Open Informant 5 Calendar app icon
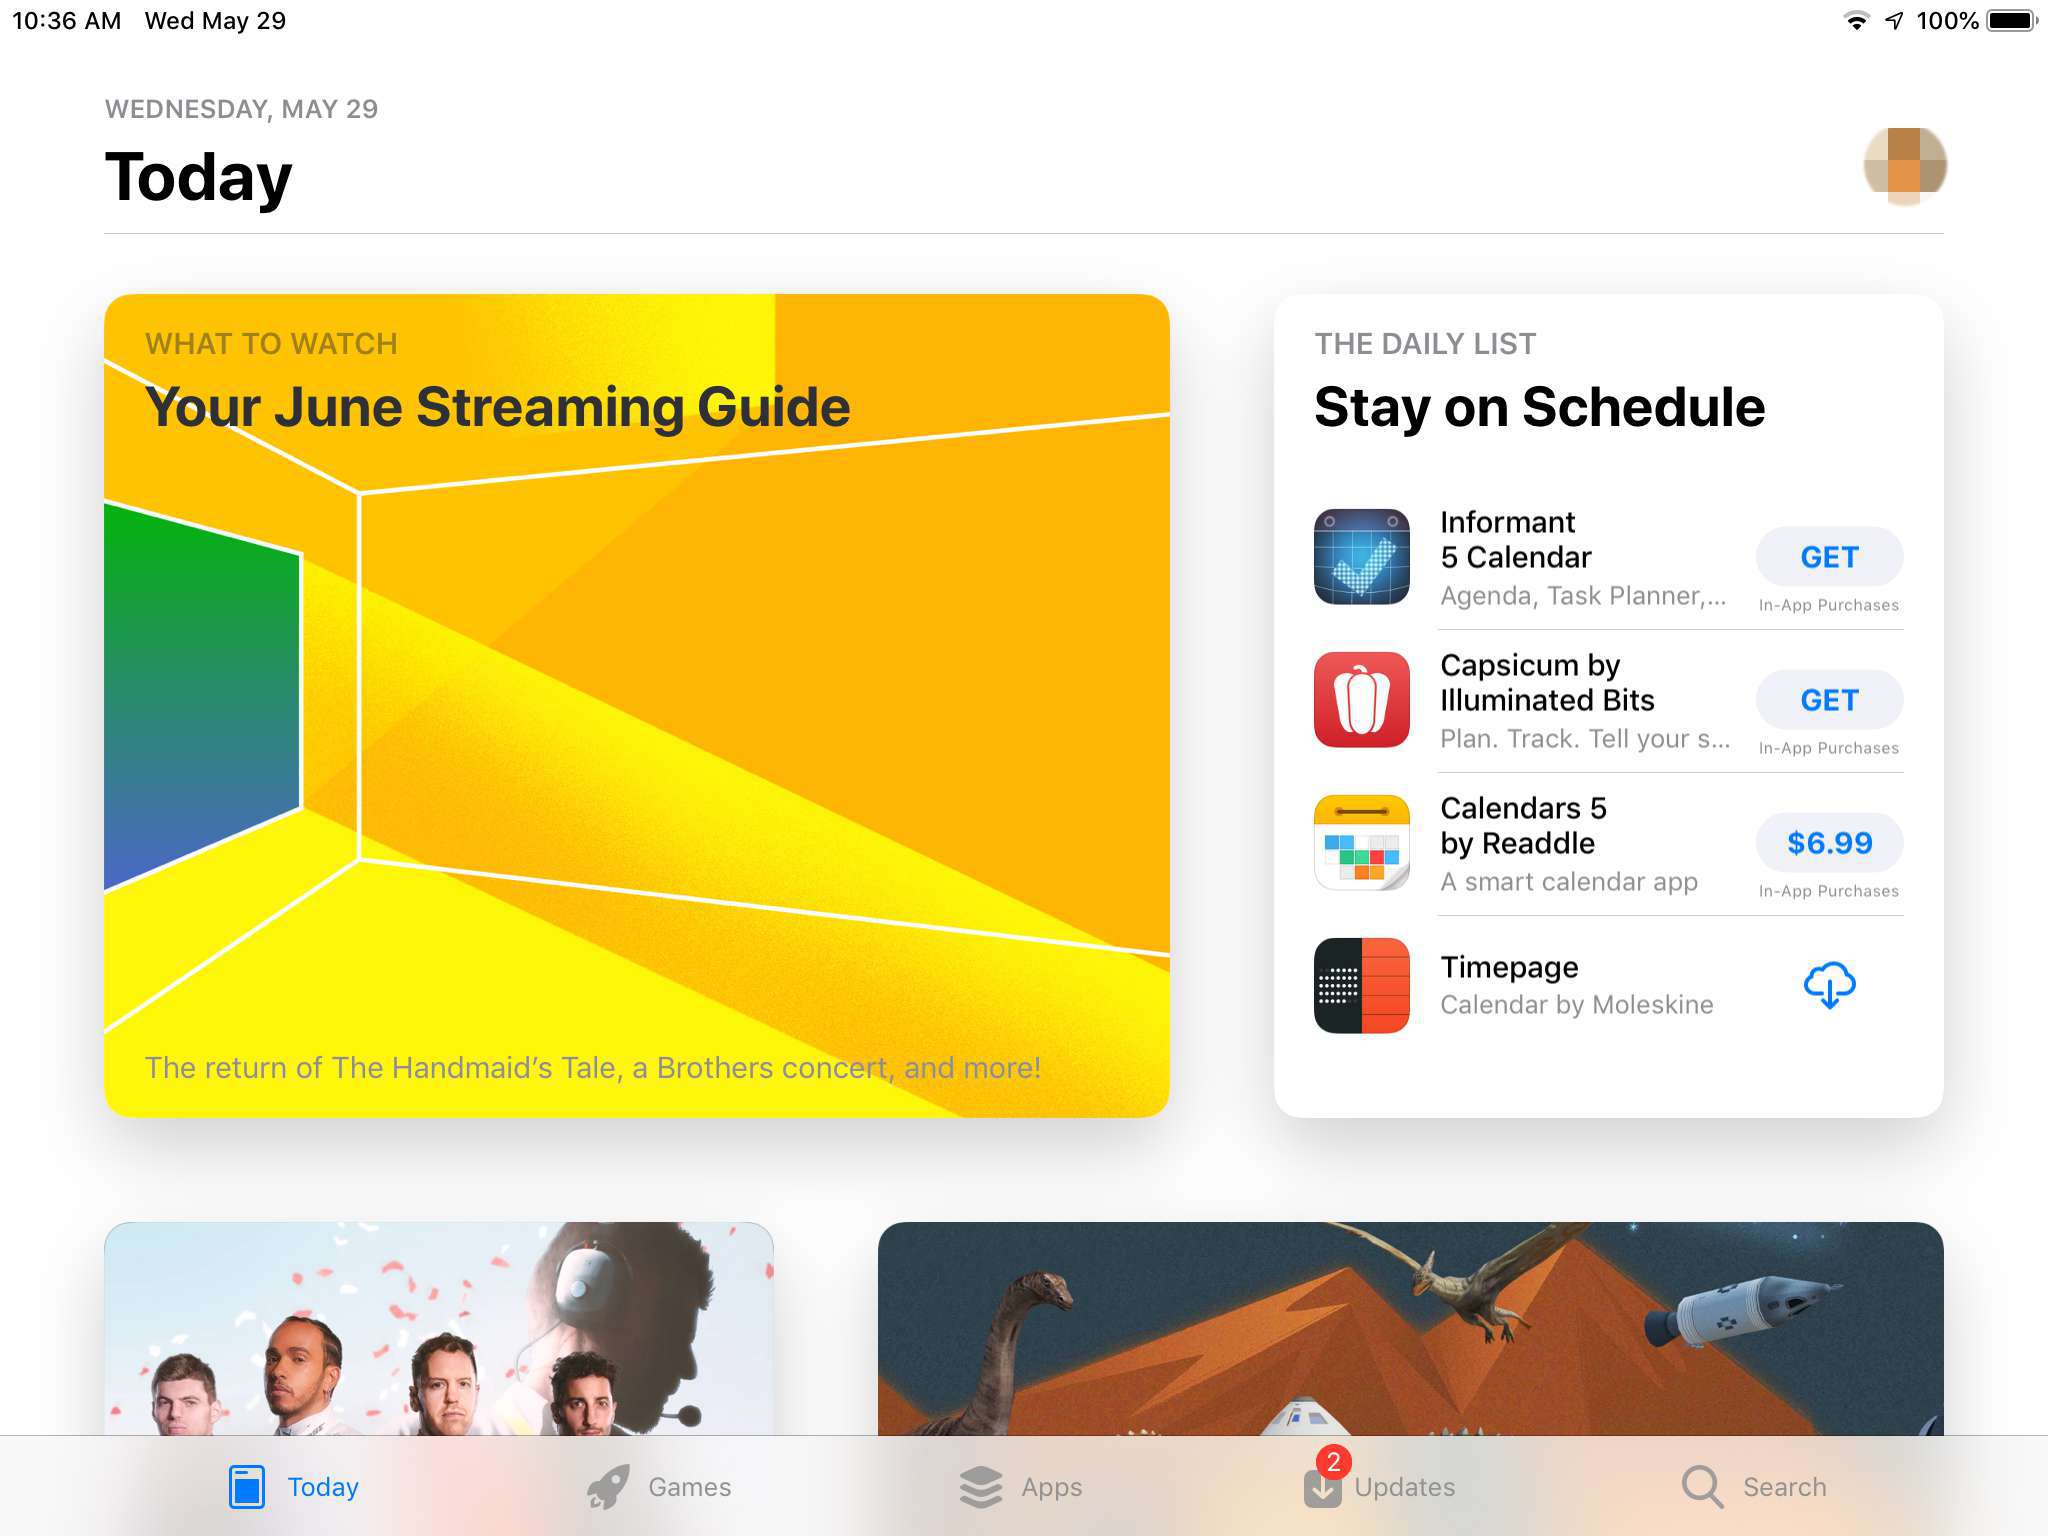This screenshot has width=2048, height=1536. tap(1363, 557)
